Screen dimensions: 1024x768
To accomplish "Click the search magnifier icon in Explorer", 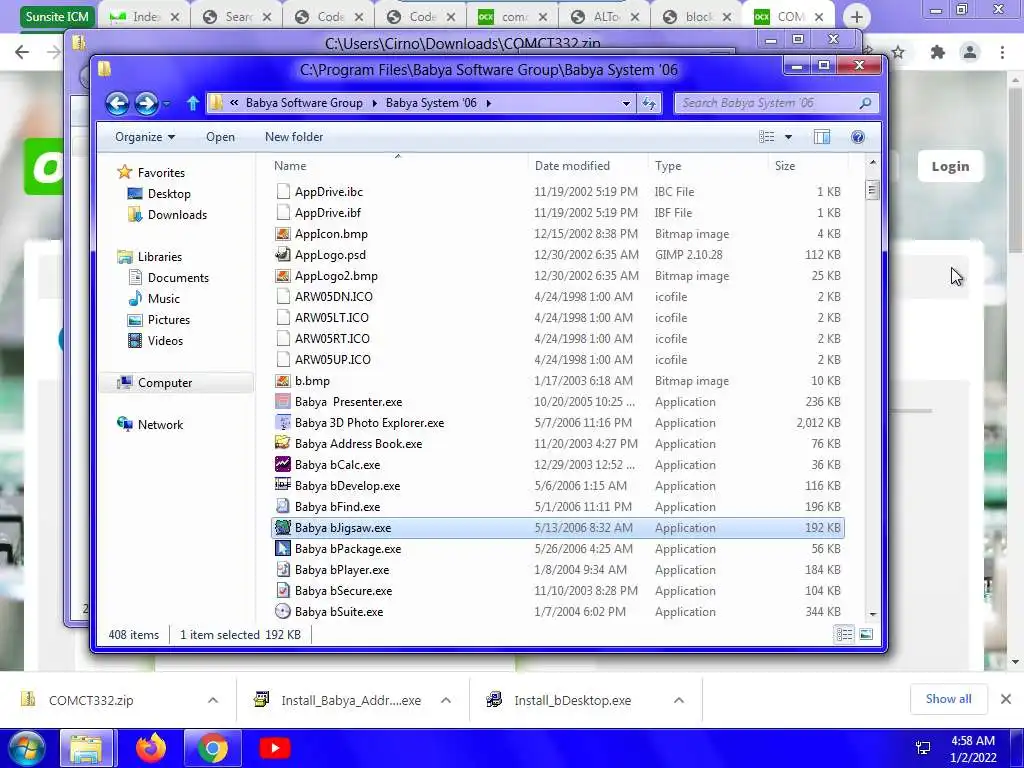I will [x=865, y=103].
